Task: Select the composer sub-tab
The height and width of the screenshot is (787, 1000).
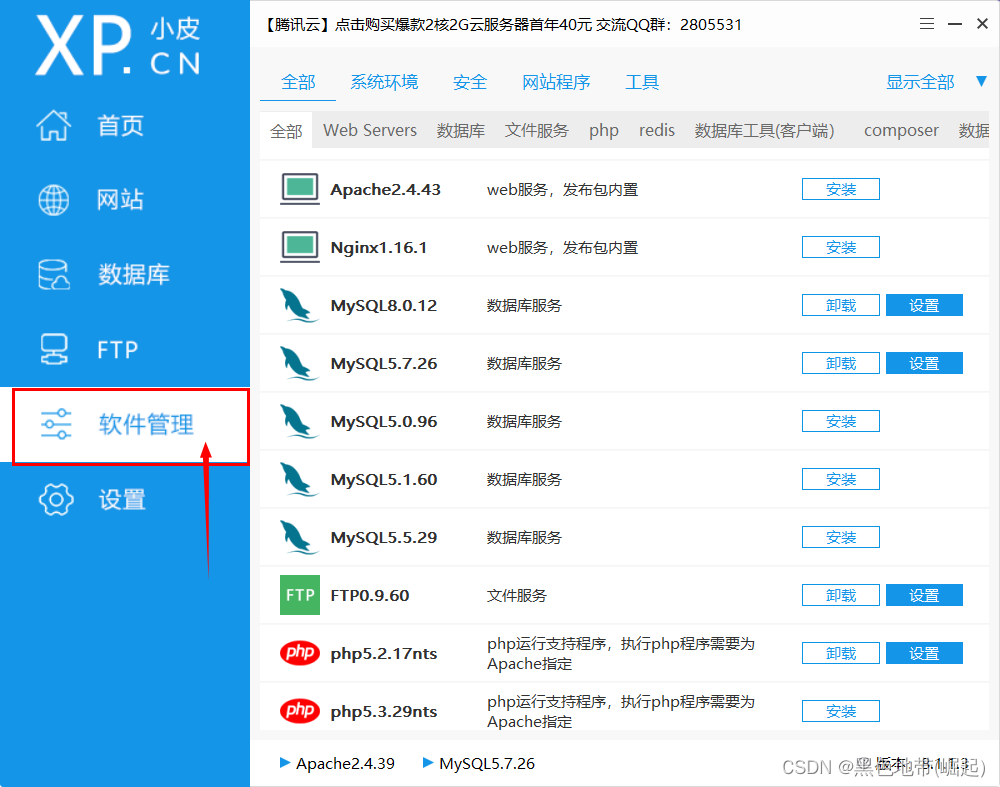Action: pos(901,131)
